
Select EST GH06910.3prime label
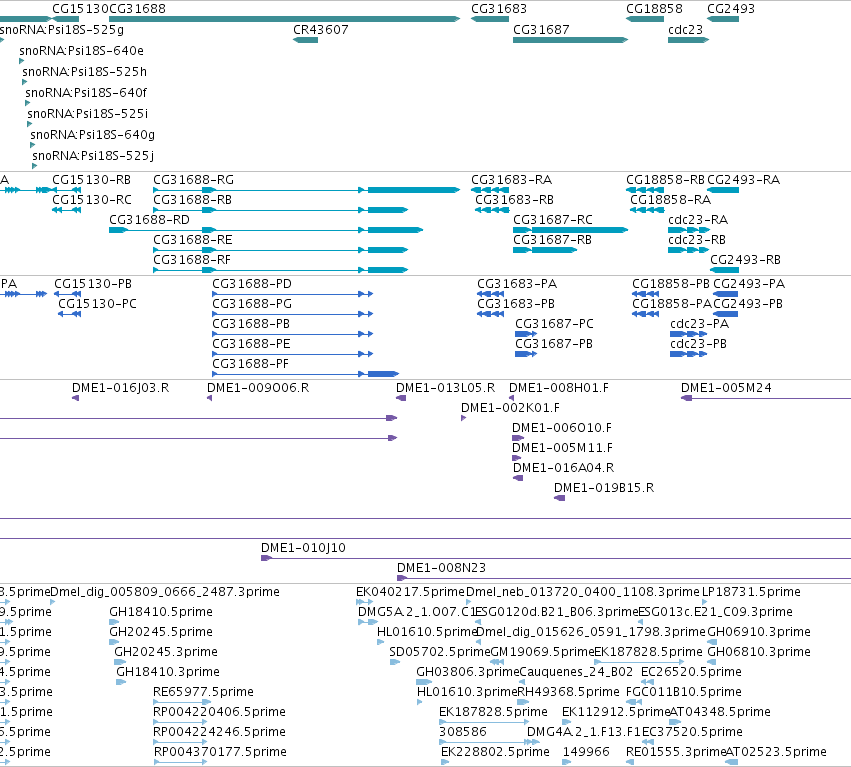click(759, 632)
